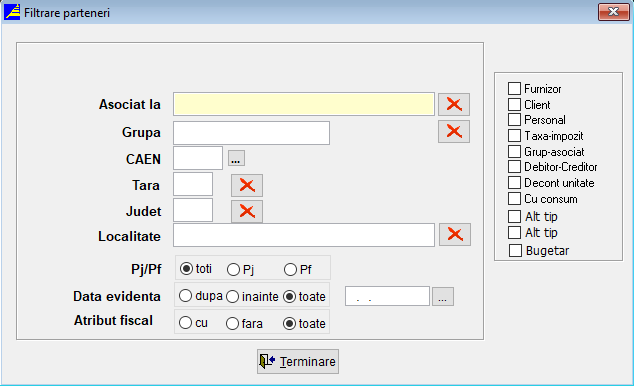Choose inainte for Data evidenta
The width and height of the screenshot is (634, 386).
(232, 297)
